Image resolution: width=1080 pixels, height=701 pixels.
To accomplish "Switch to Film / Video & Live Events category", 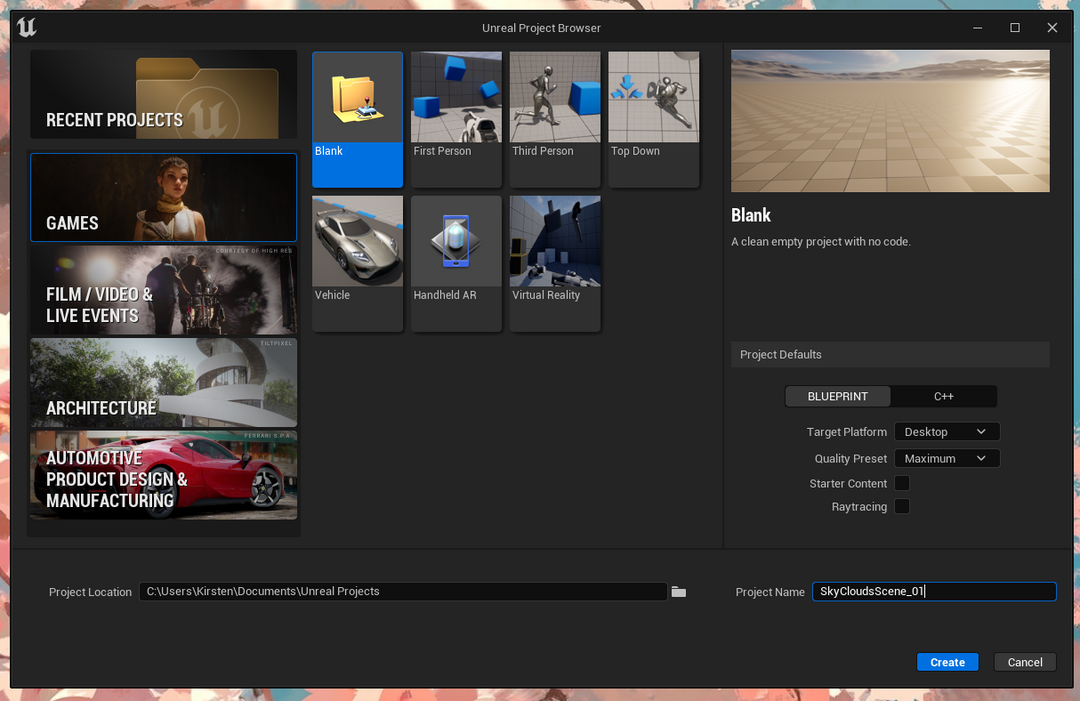I will coord(163,291).
